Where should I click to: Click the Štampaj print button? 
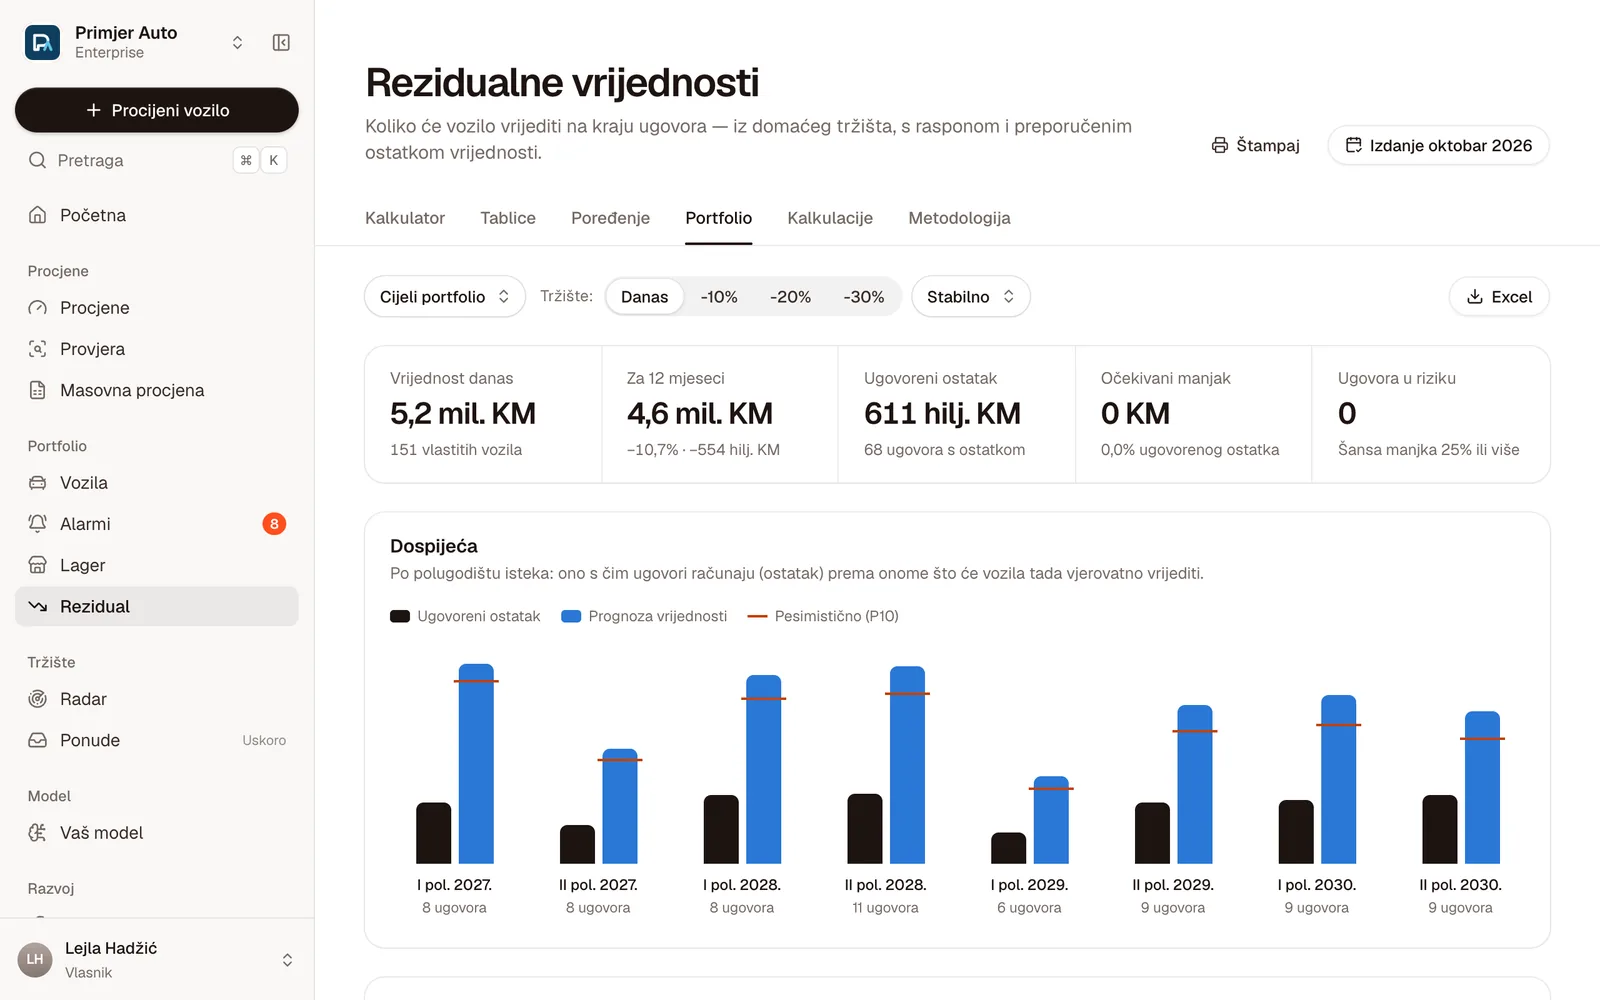pos(1255,145)
